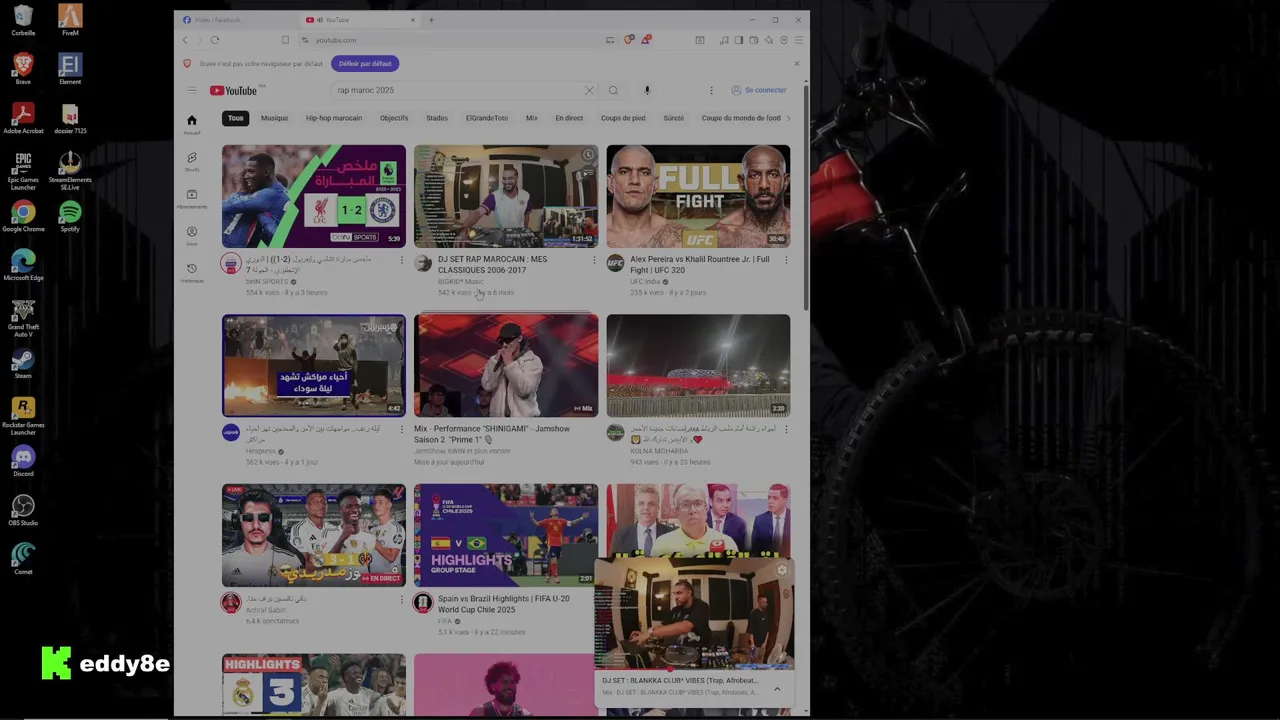Open the Element desktop shortcut

tap(70, 70)
